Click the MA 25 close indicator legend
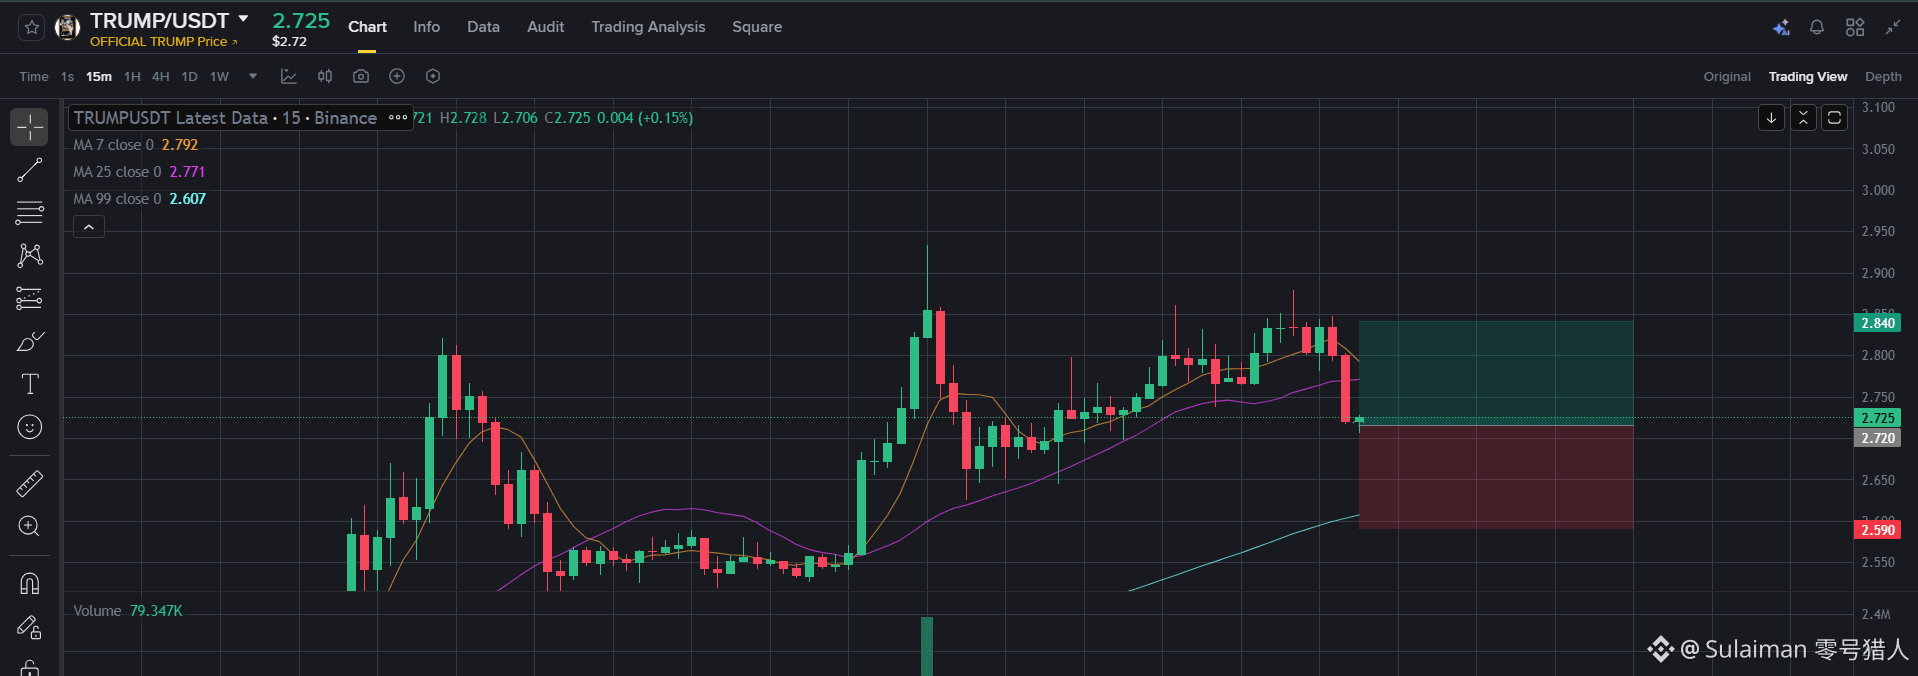The image size is (1918, 676). coord(139,172)
